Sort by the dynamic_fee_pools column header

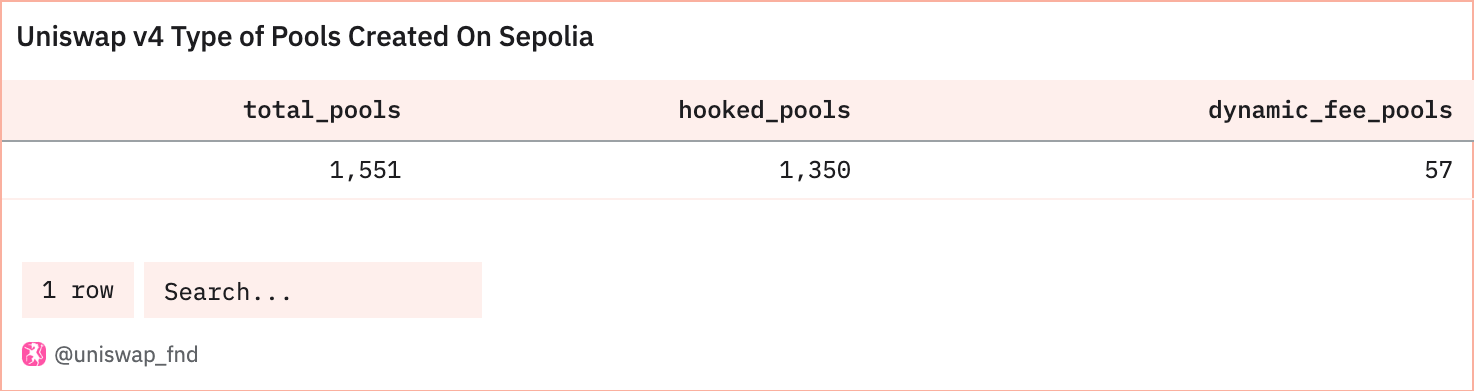[x=1330, y=111]
